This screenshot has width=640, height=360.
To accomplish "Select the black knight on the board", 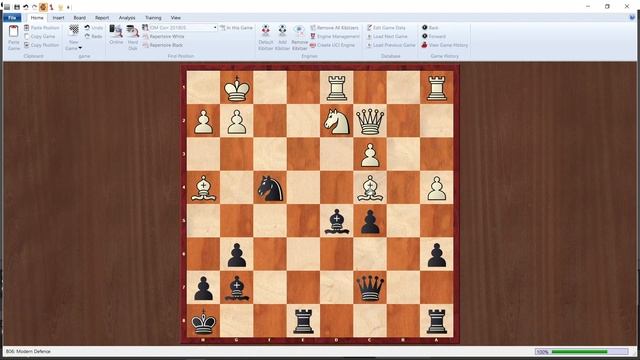I will [270, 188].
